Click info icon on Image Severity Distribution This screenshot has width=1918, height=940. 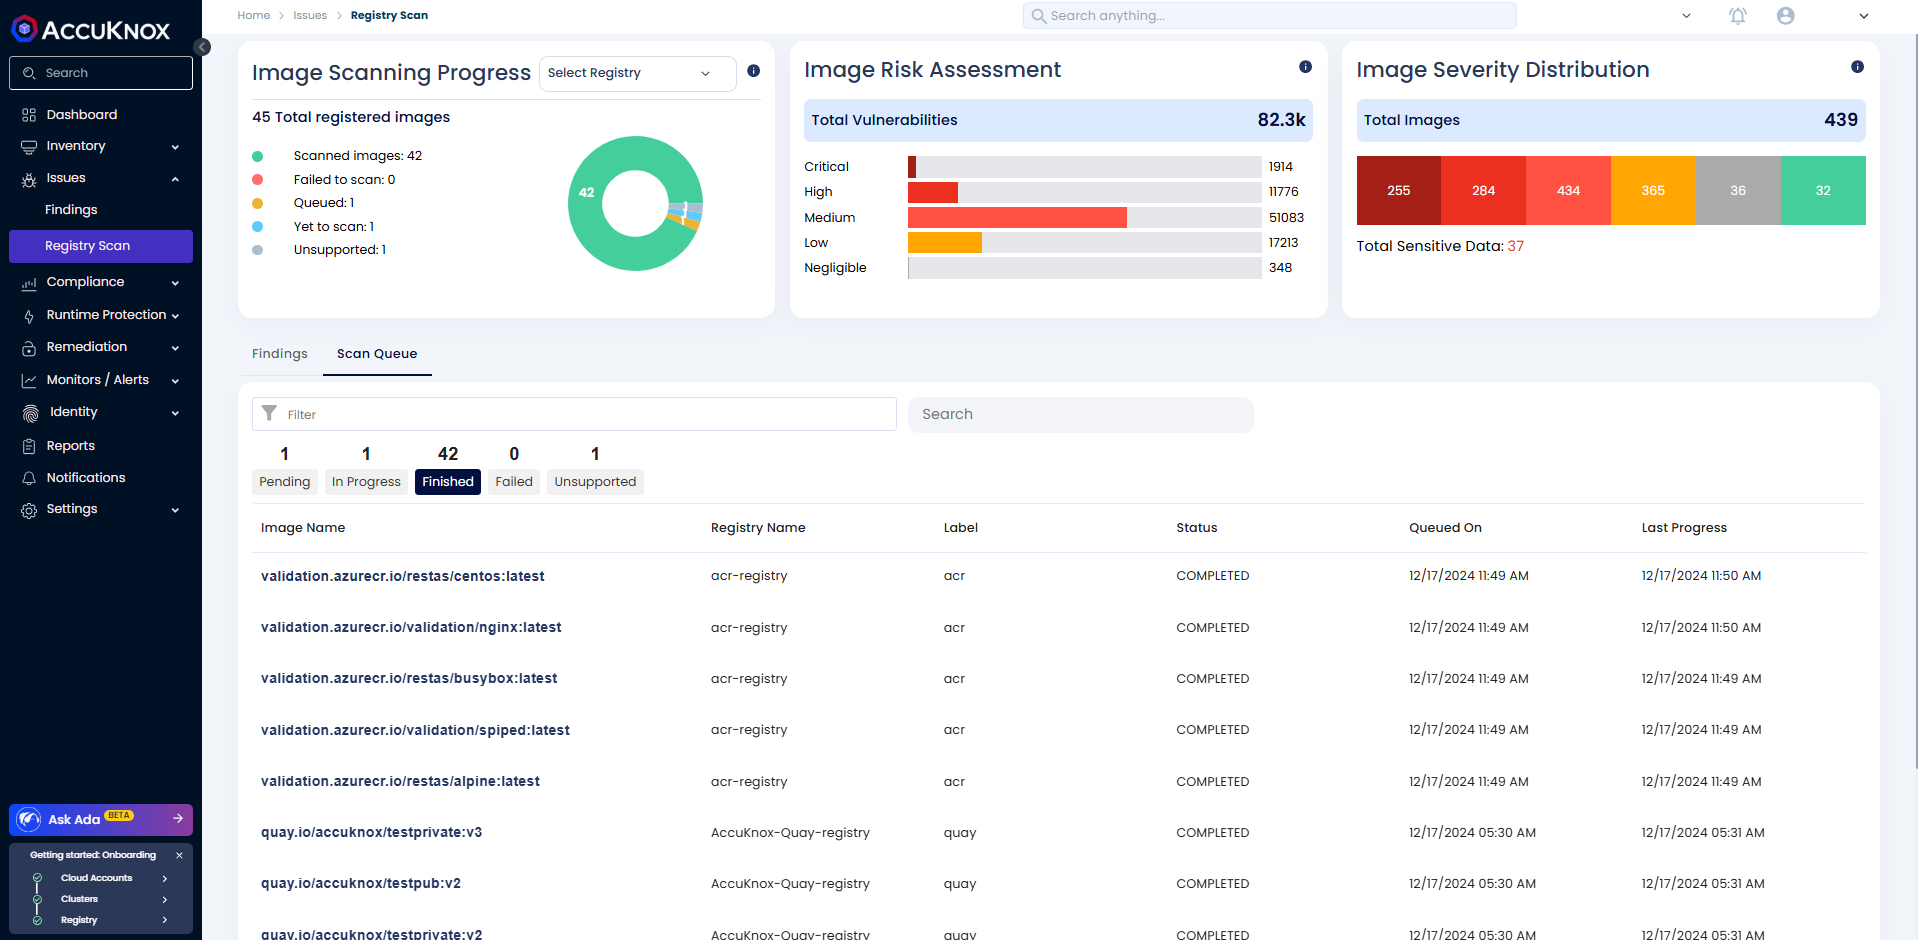click(1857, 67)
